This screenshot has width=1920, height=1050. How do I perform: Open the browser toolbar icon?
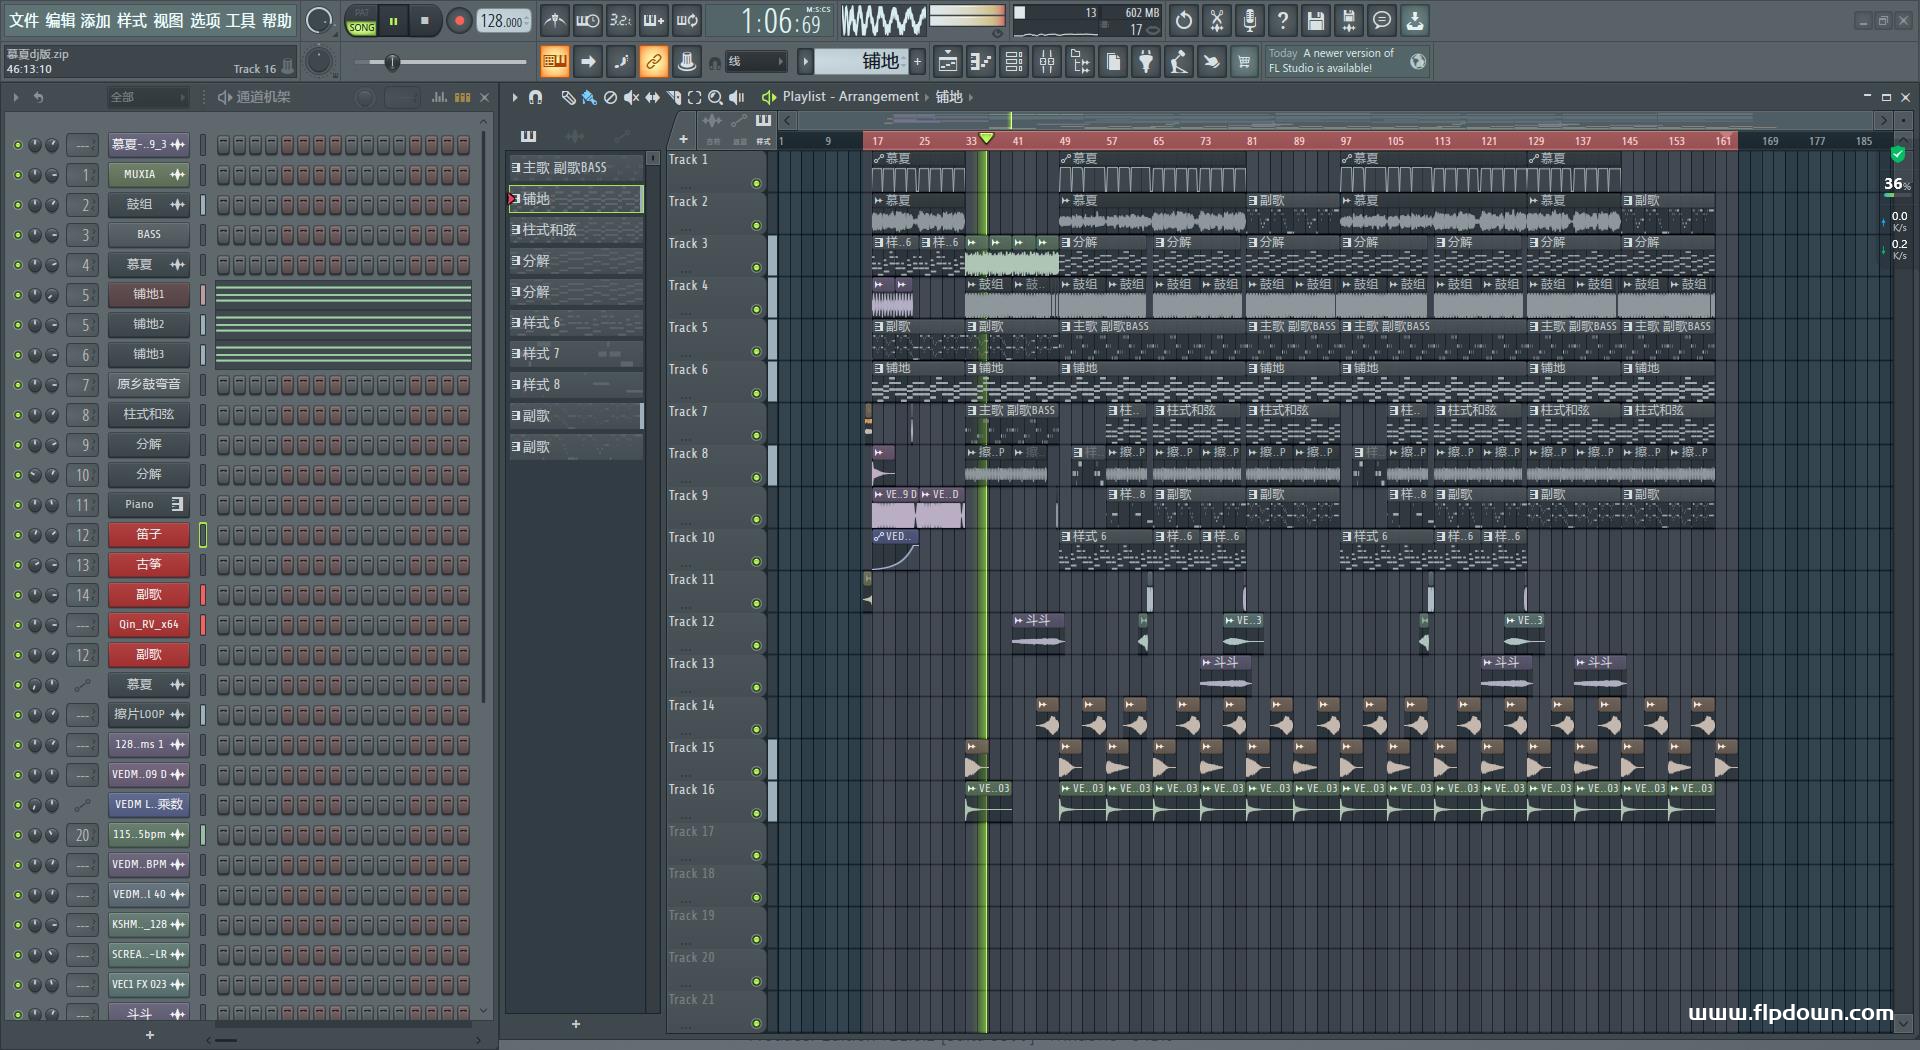(x=1080, y=62)
